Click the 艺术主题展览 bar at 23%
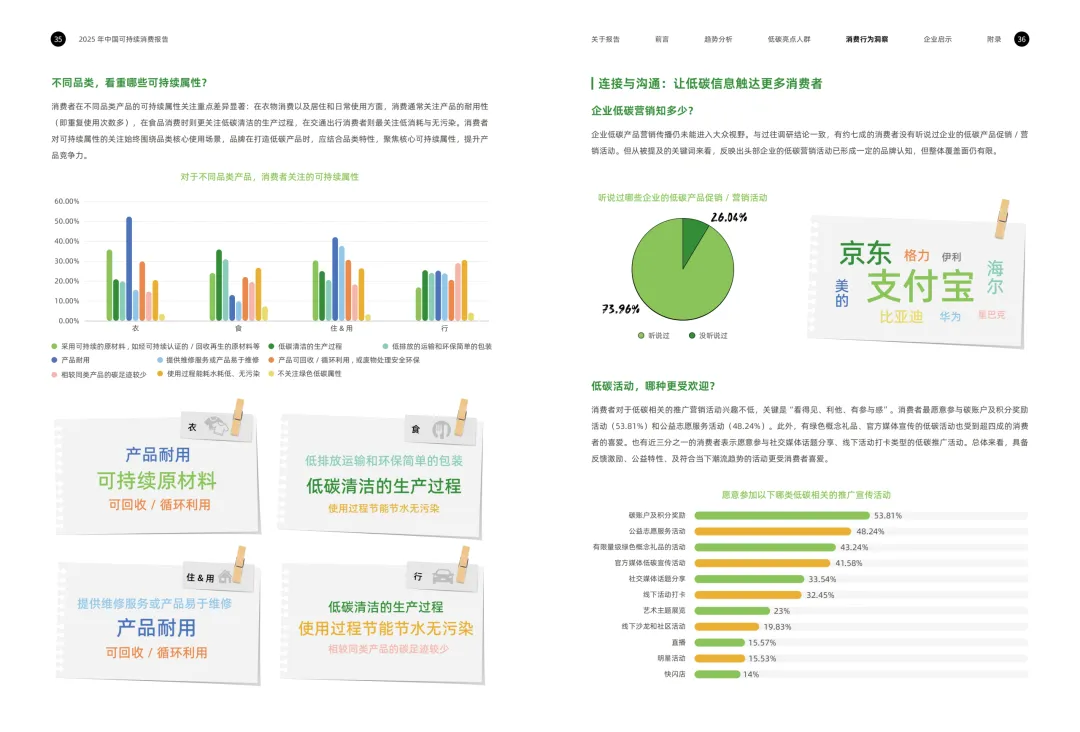This screenshot has height=732, width=1080. [x=732, y=610]
